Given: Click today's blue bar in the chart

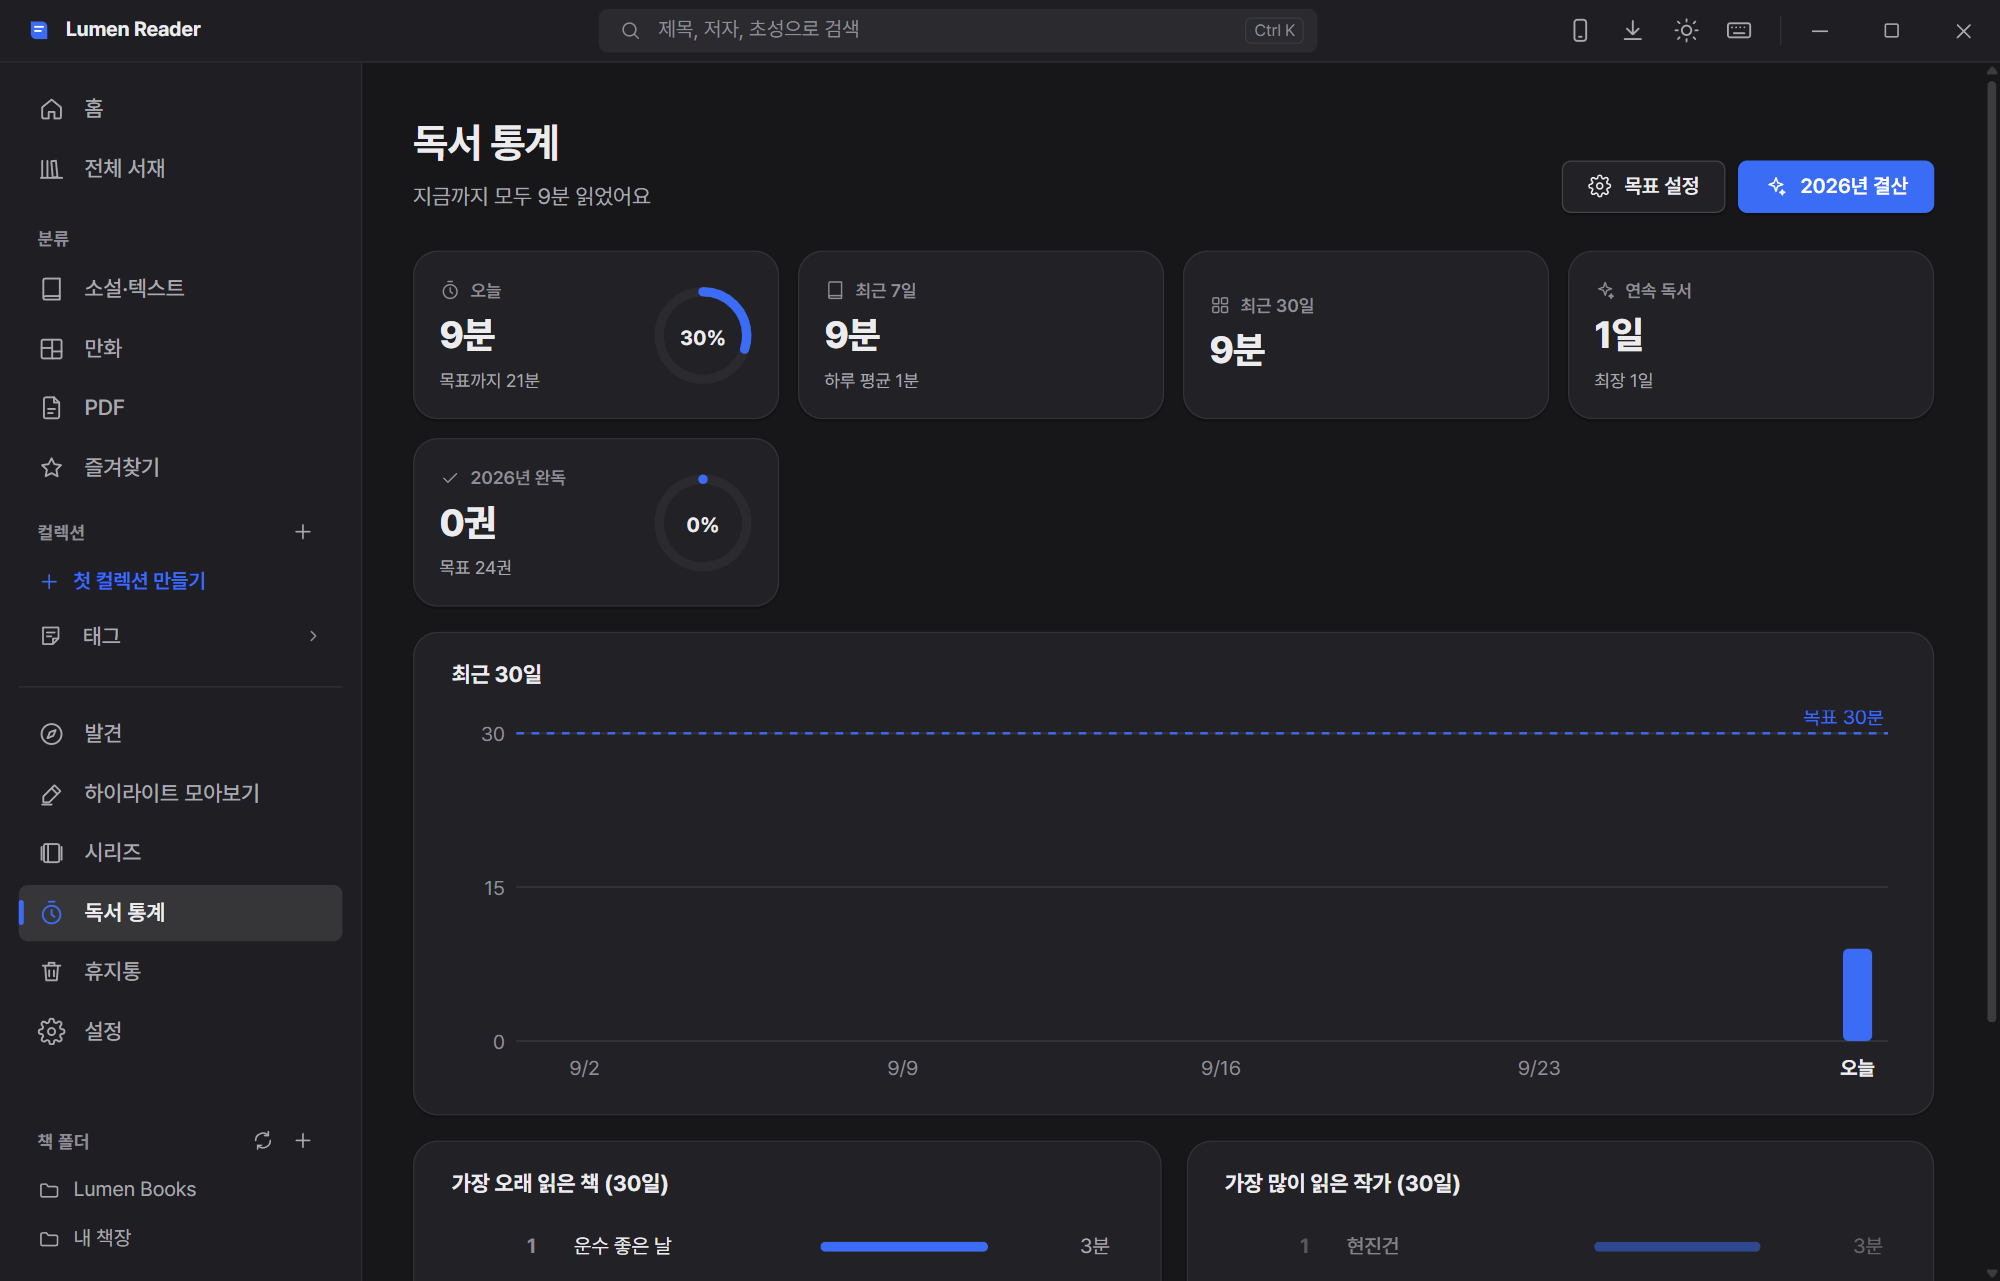Looking at the screenshot, I should coord(1857,995).
